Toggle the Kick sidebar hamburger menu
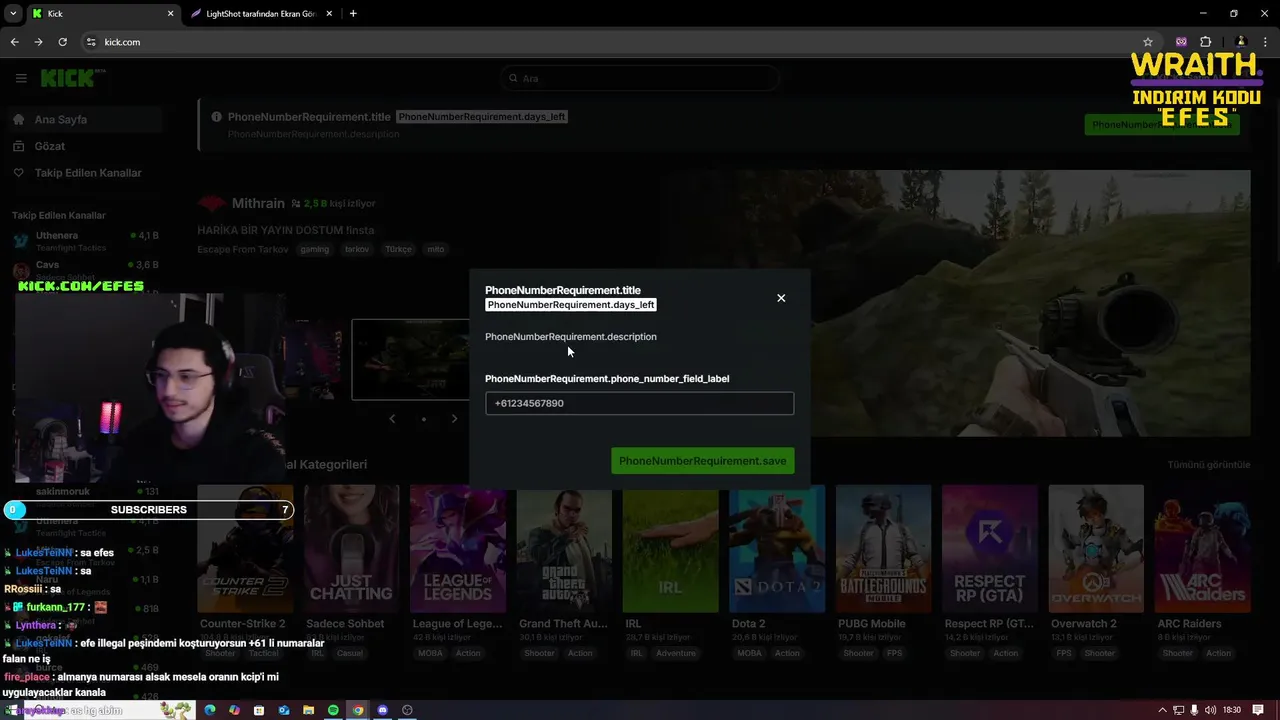The width and height of the screenshot is (1280, 720). [21, 78]
